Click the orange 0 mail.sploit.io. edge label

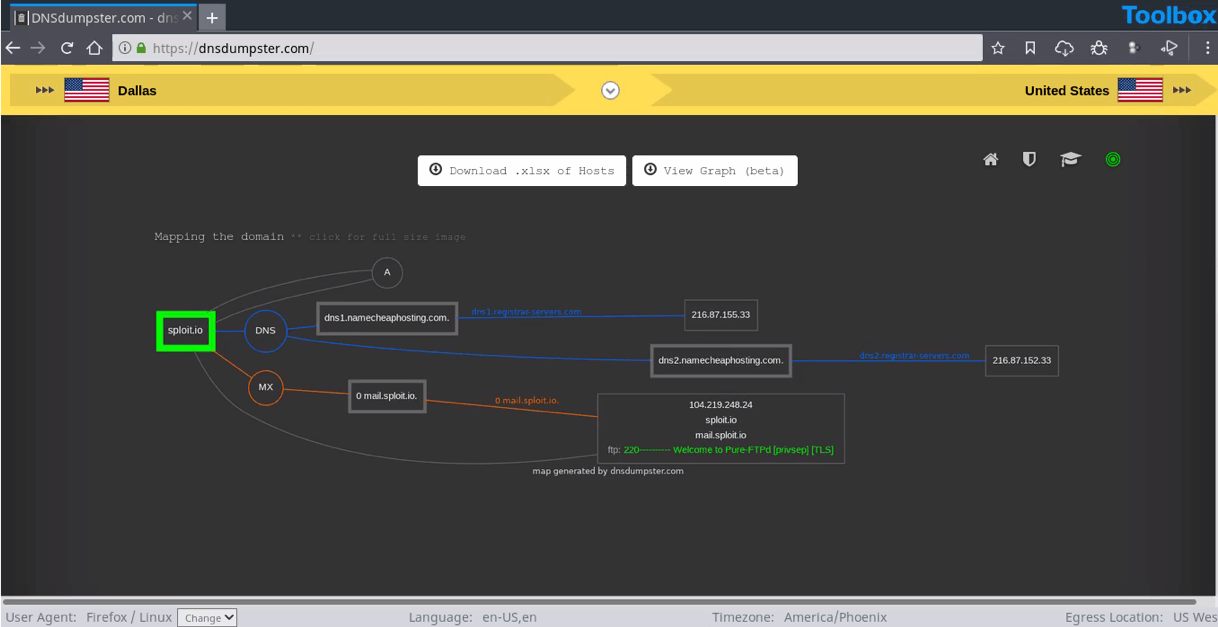point(527,400)
